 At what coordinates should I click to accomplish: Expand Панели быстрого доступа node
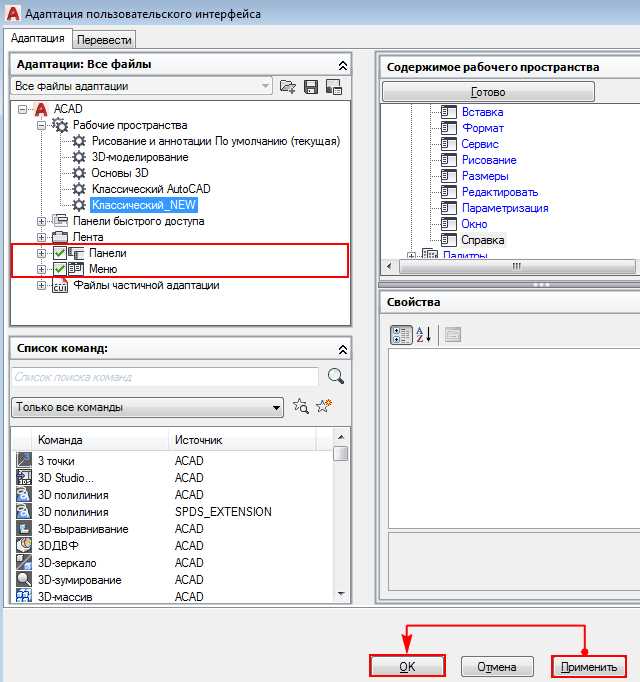41,221
